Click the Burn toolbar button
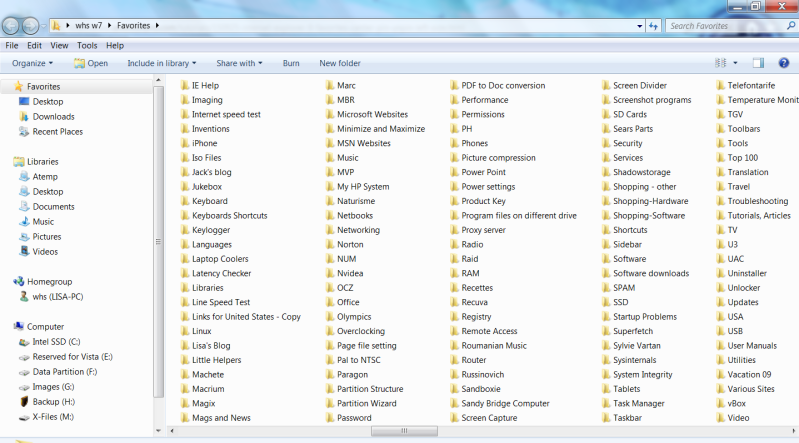799x443 pixels. point(291,63)
